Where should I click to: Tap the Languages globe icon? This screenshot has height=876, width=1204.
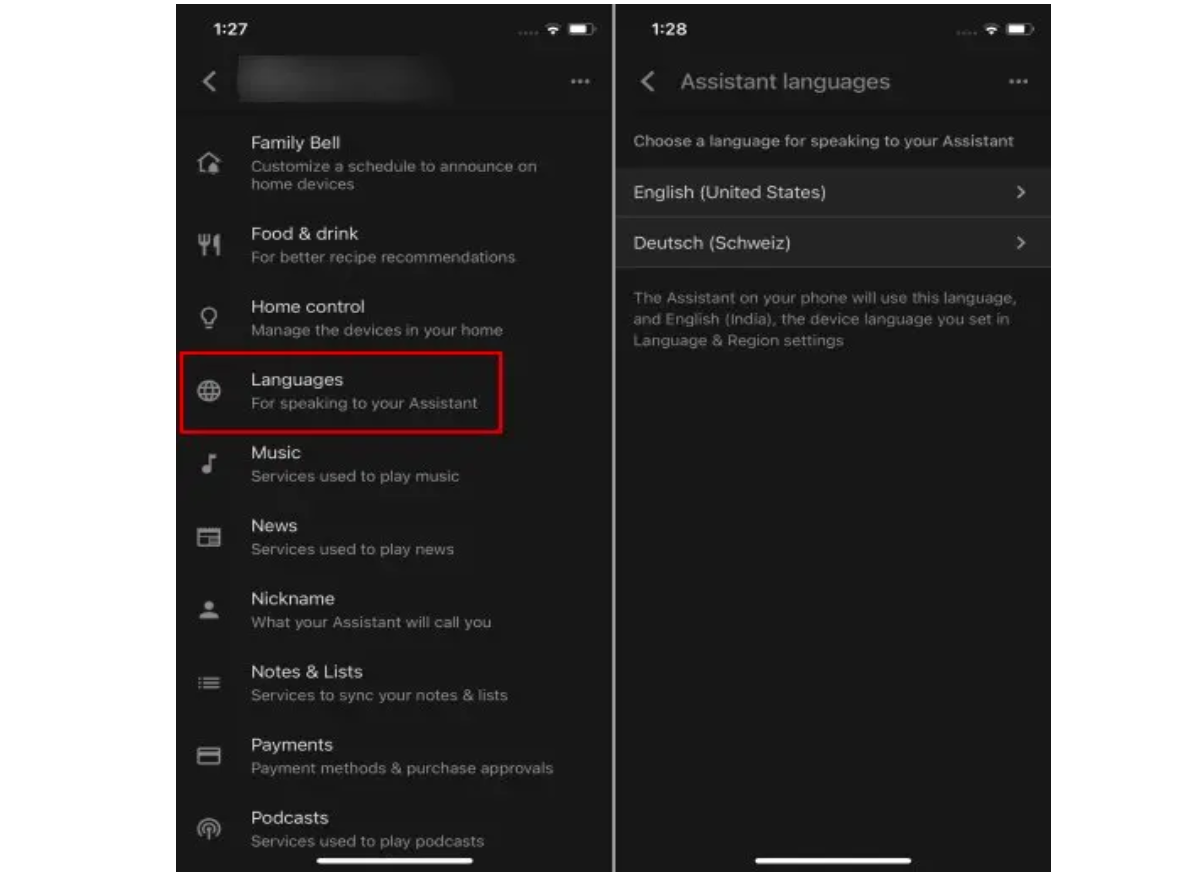(x=209, y=391)
